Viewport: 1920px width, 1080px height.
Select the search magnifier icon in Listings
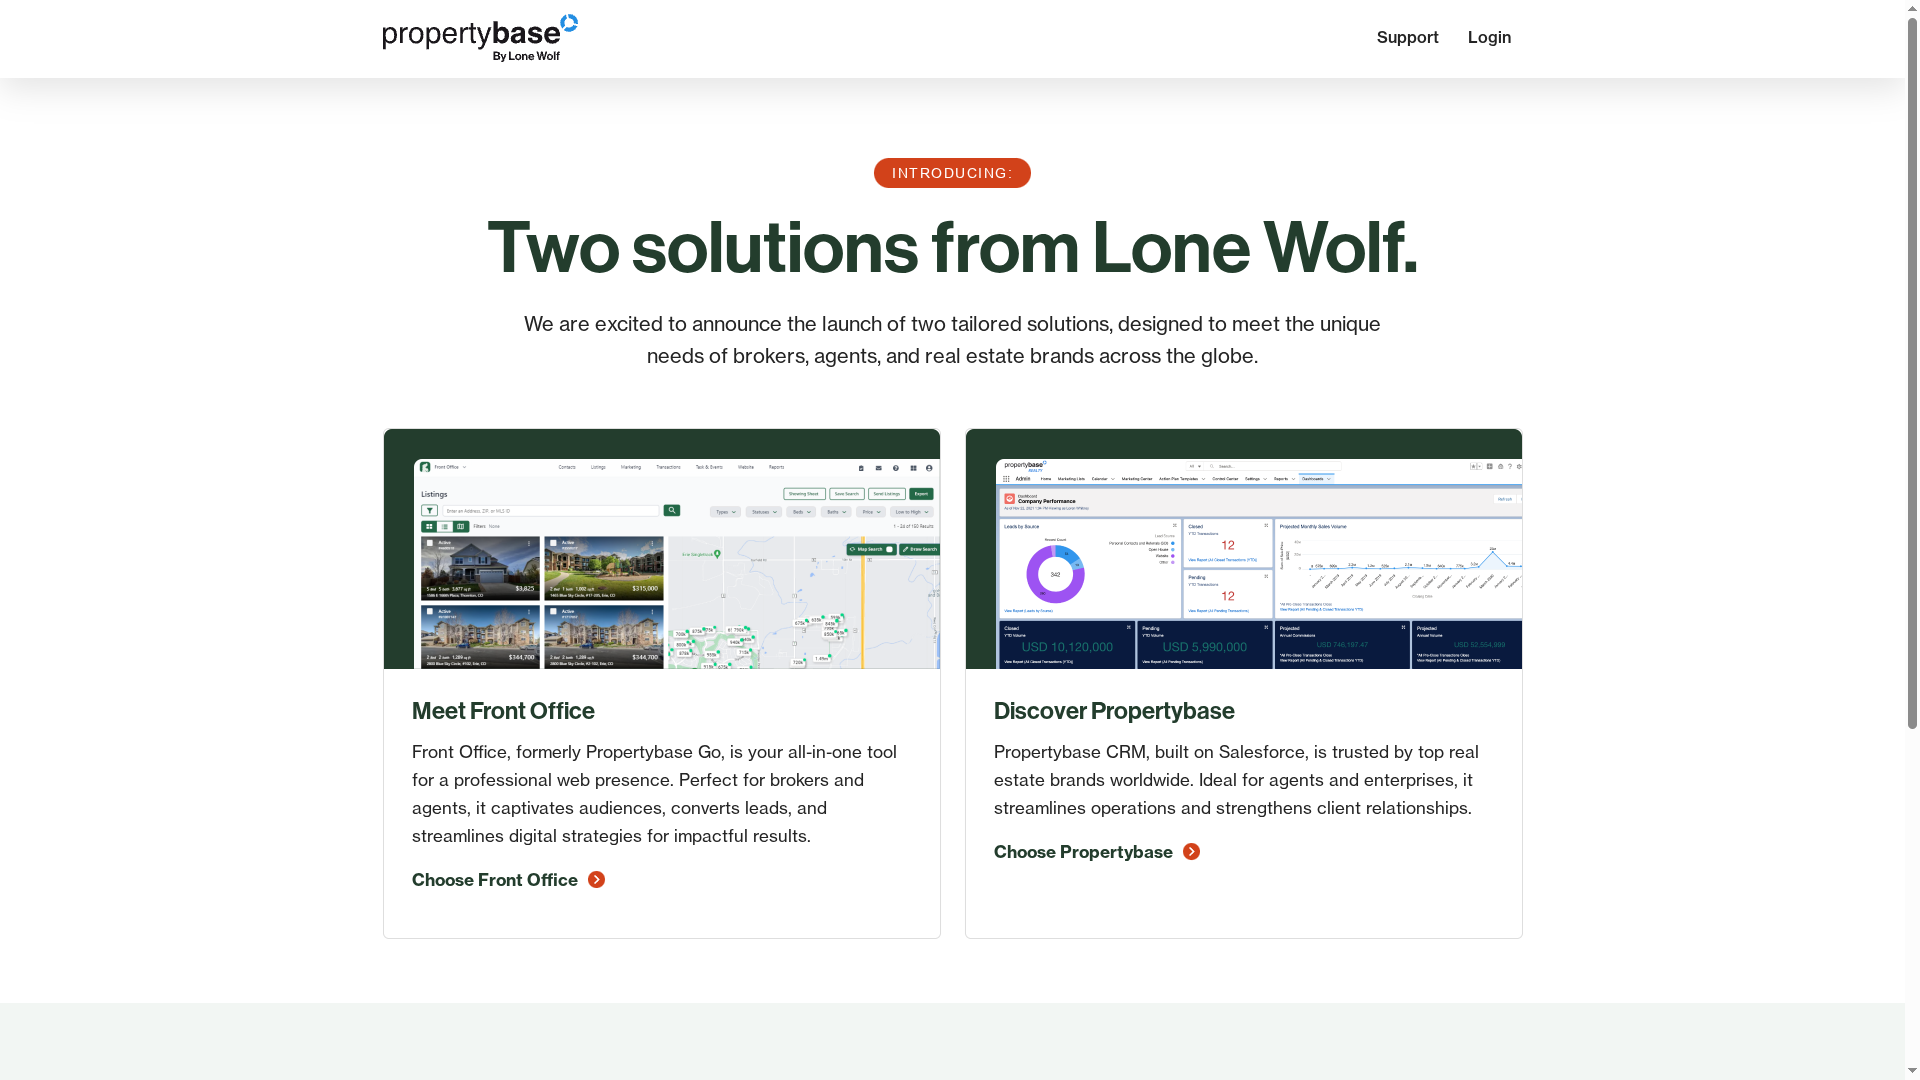[672, 510]
